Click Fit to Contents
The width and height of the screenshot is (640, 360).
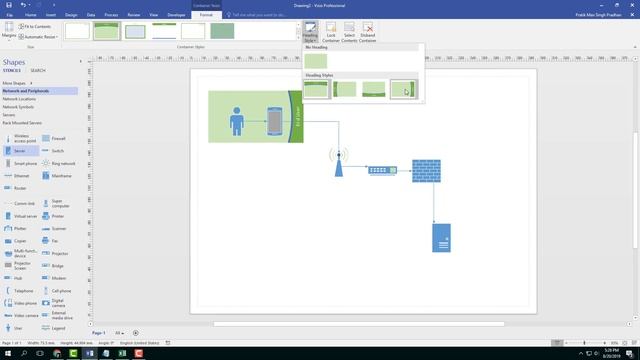(x=35, y=27)
